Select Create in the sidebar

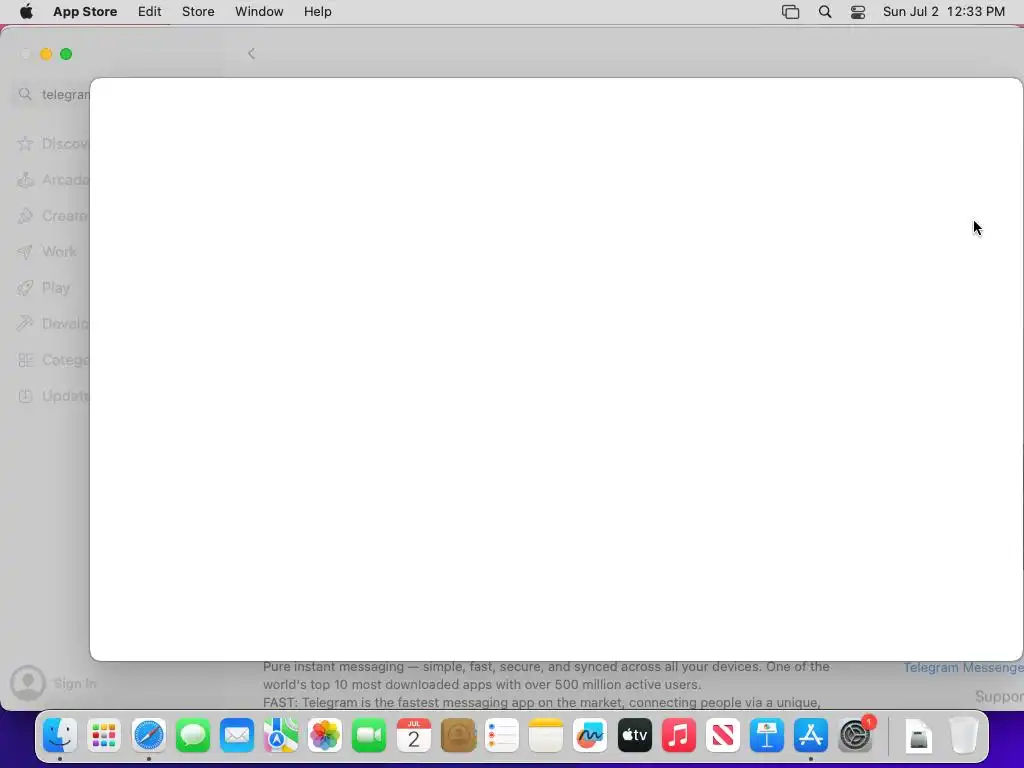52,216
